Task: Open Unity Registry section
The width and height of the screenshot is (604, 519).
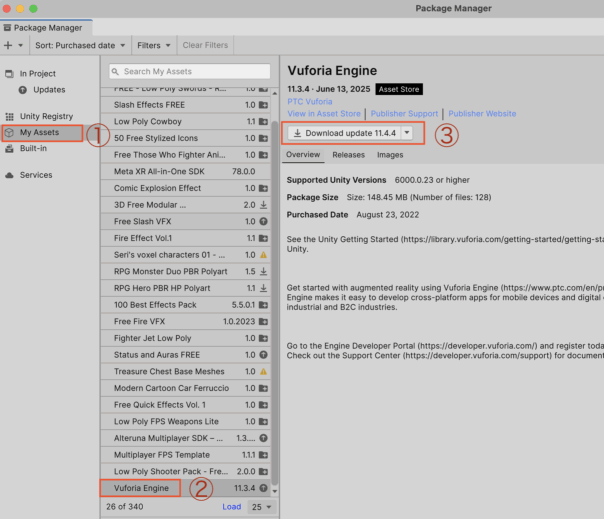Action: [46, 116]
